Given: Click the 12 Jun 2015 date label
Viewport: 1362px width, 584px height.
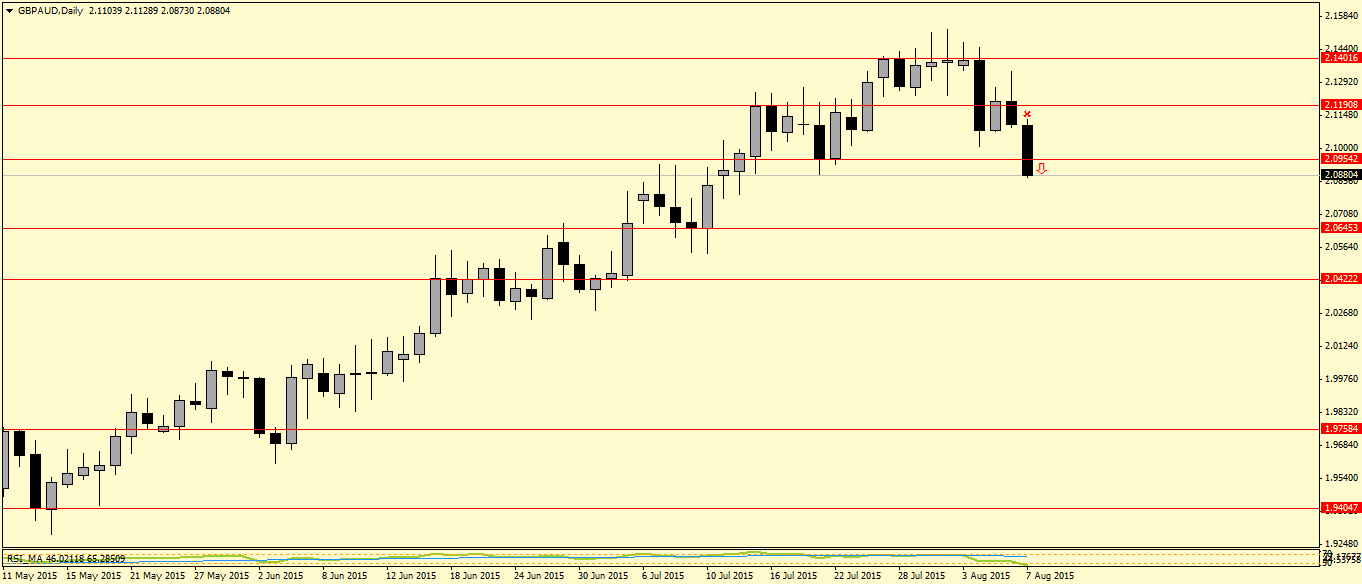Looking at the screenshot, I should (411, 576).
